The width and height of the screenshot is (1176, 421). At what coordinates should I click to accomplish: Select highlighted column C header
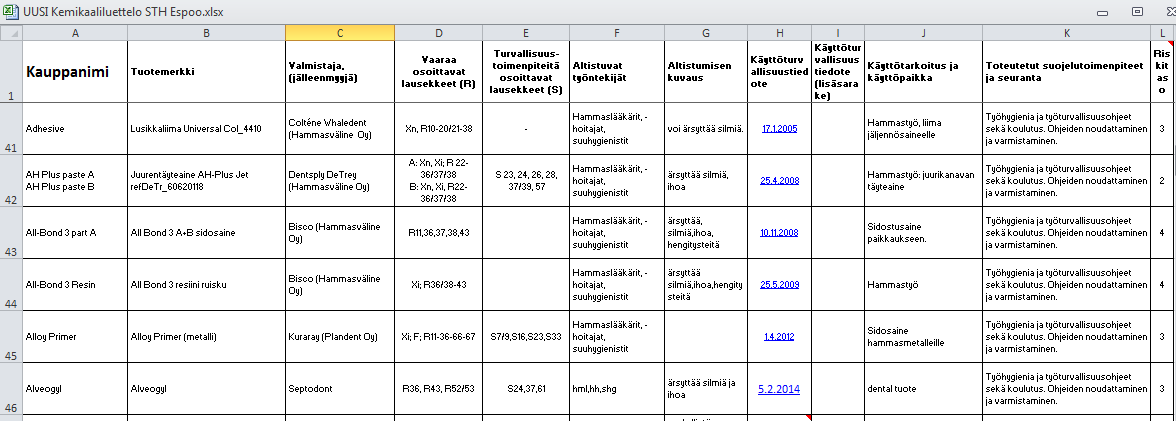point(340,32)
